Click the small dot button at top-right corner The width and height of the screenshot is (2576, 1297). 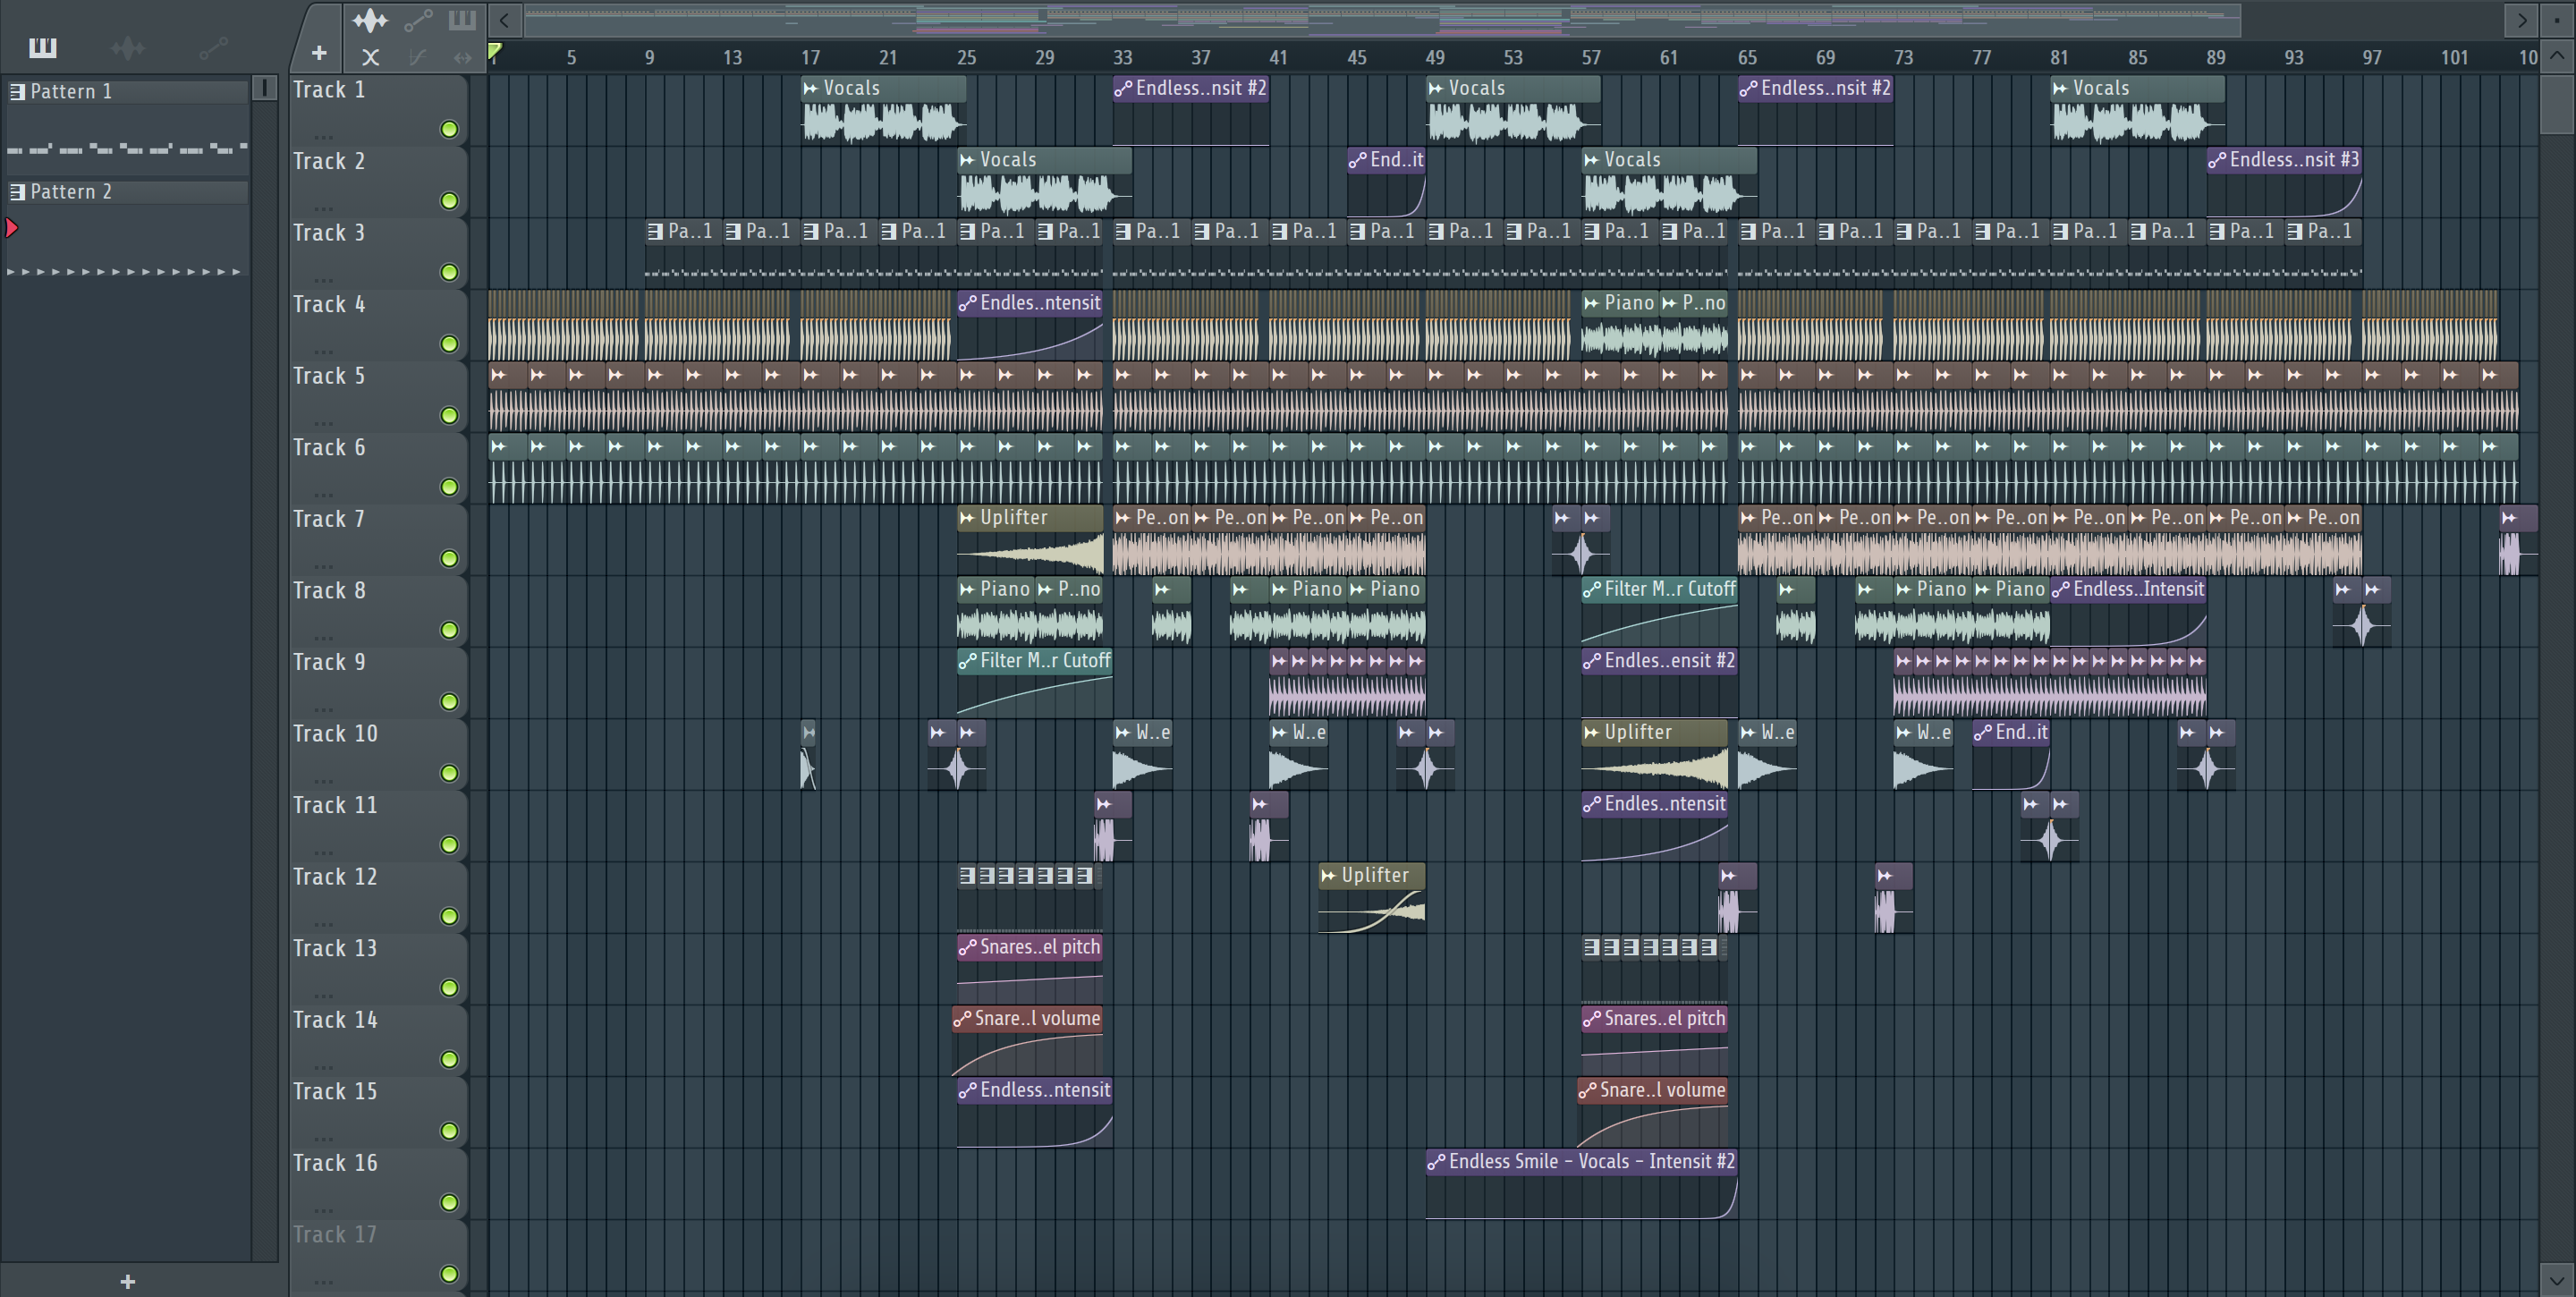(2557, 19)
